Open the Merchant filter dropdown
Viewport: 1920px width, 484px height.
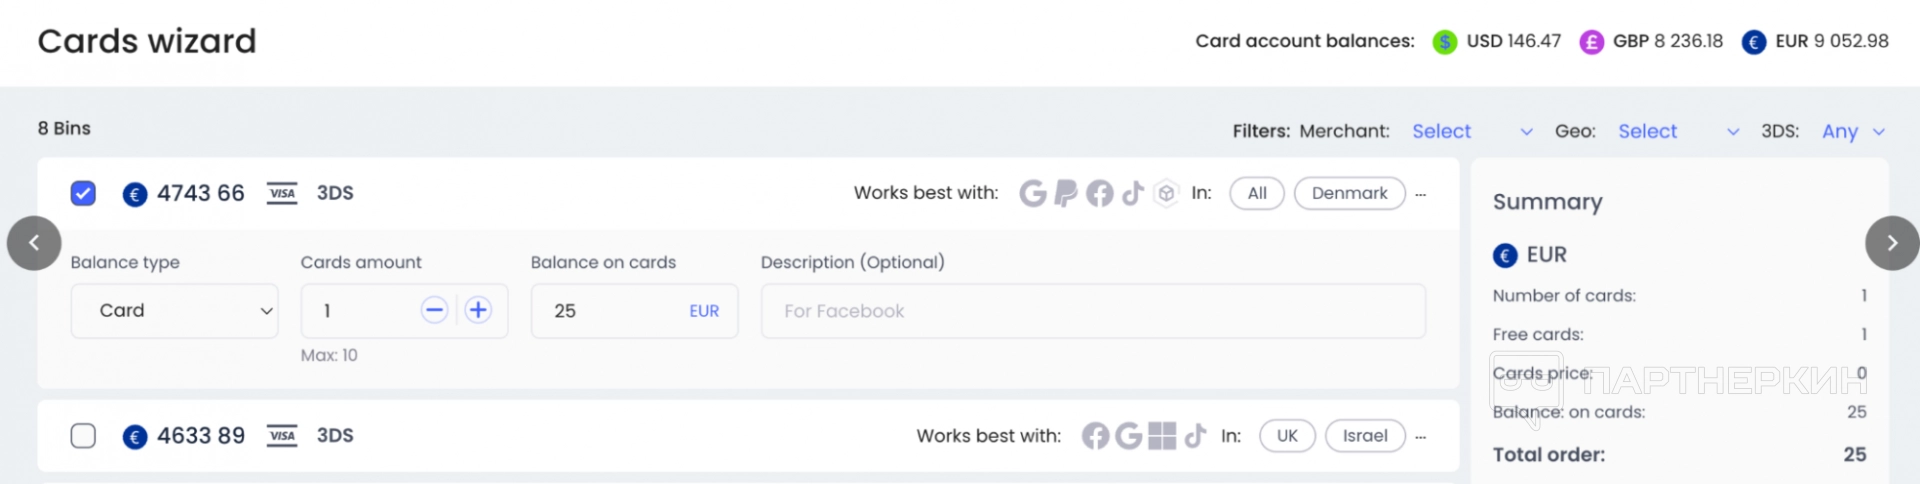1472,132
